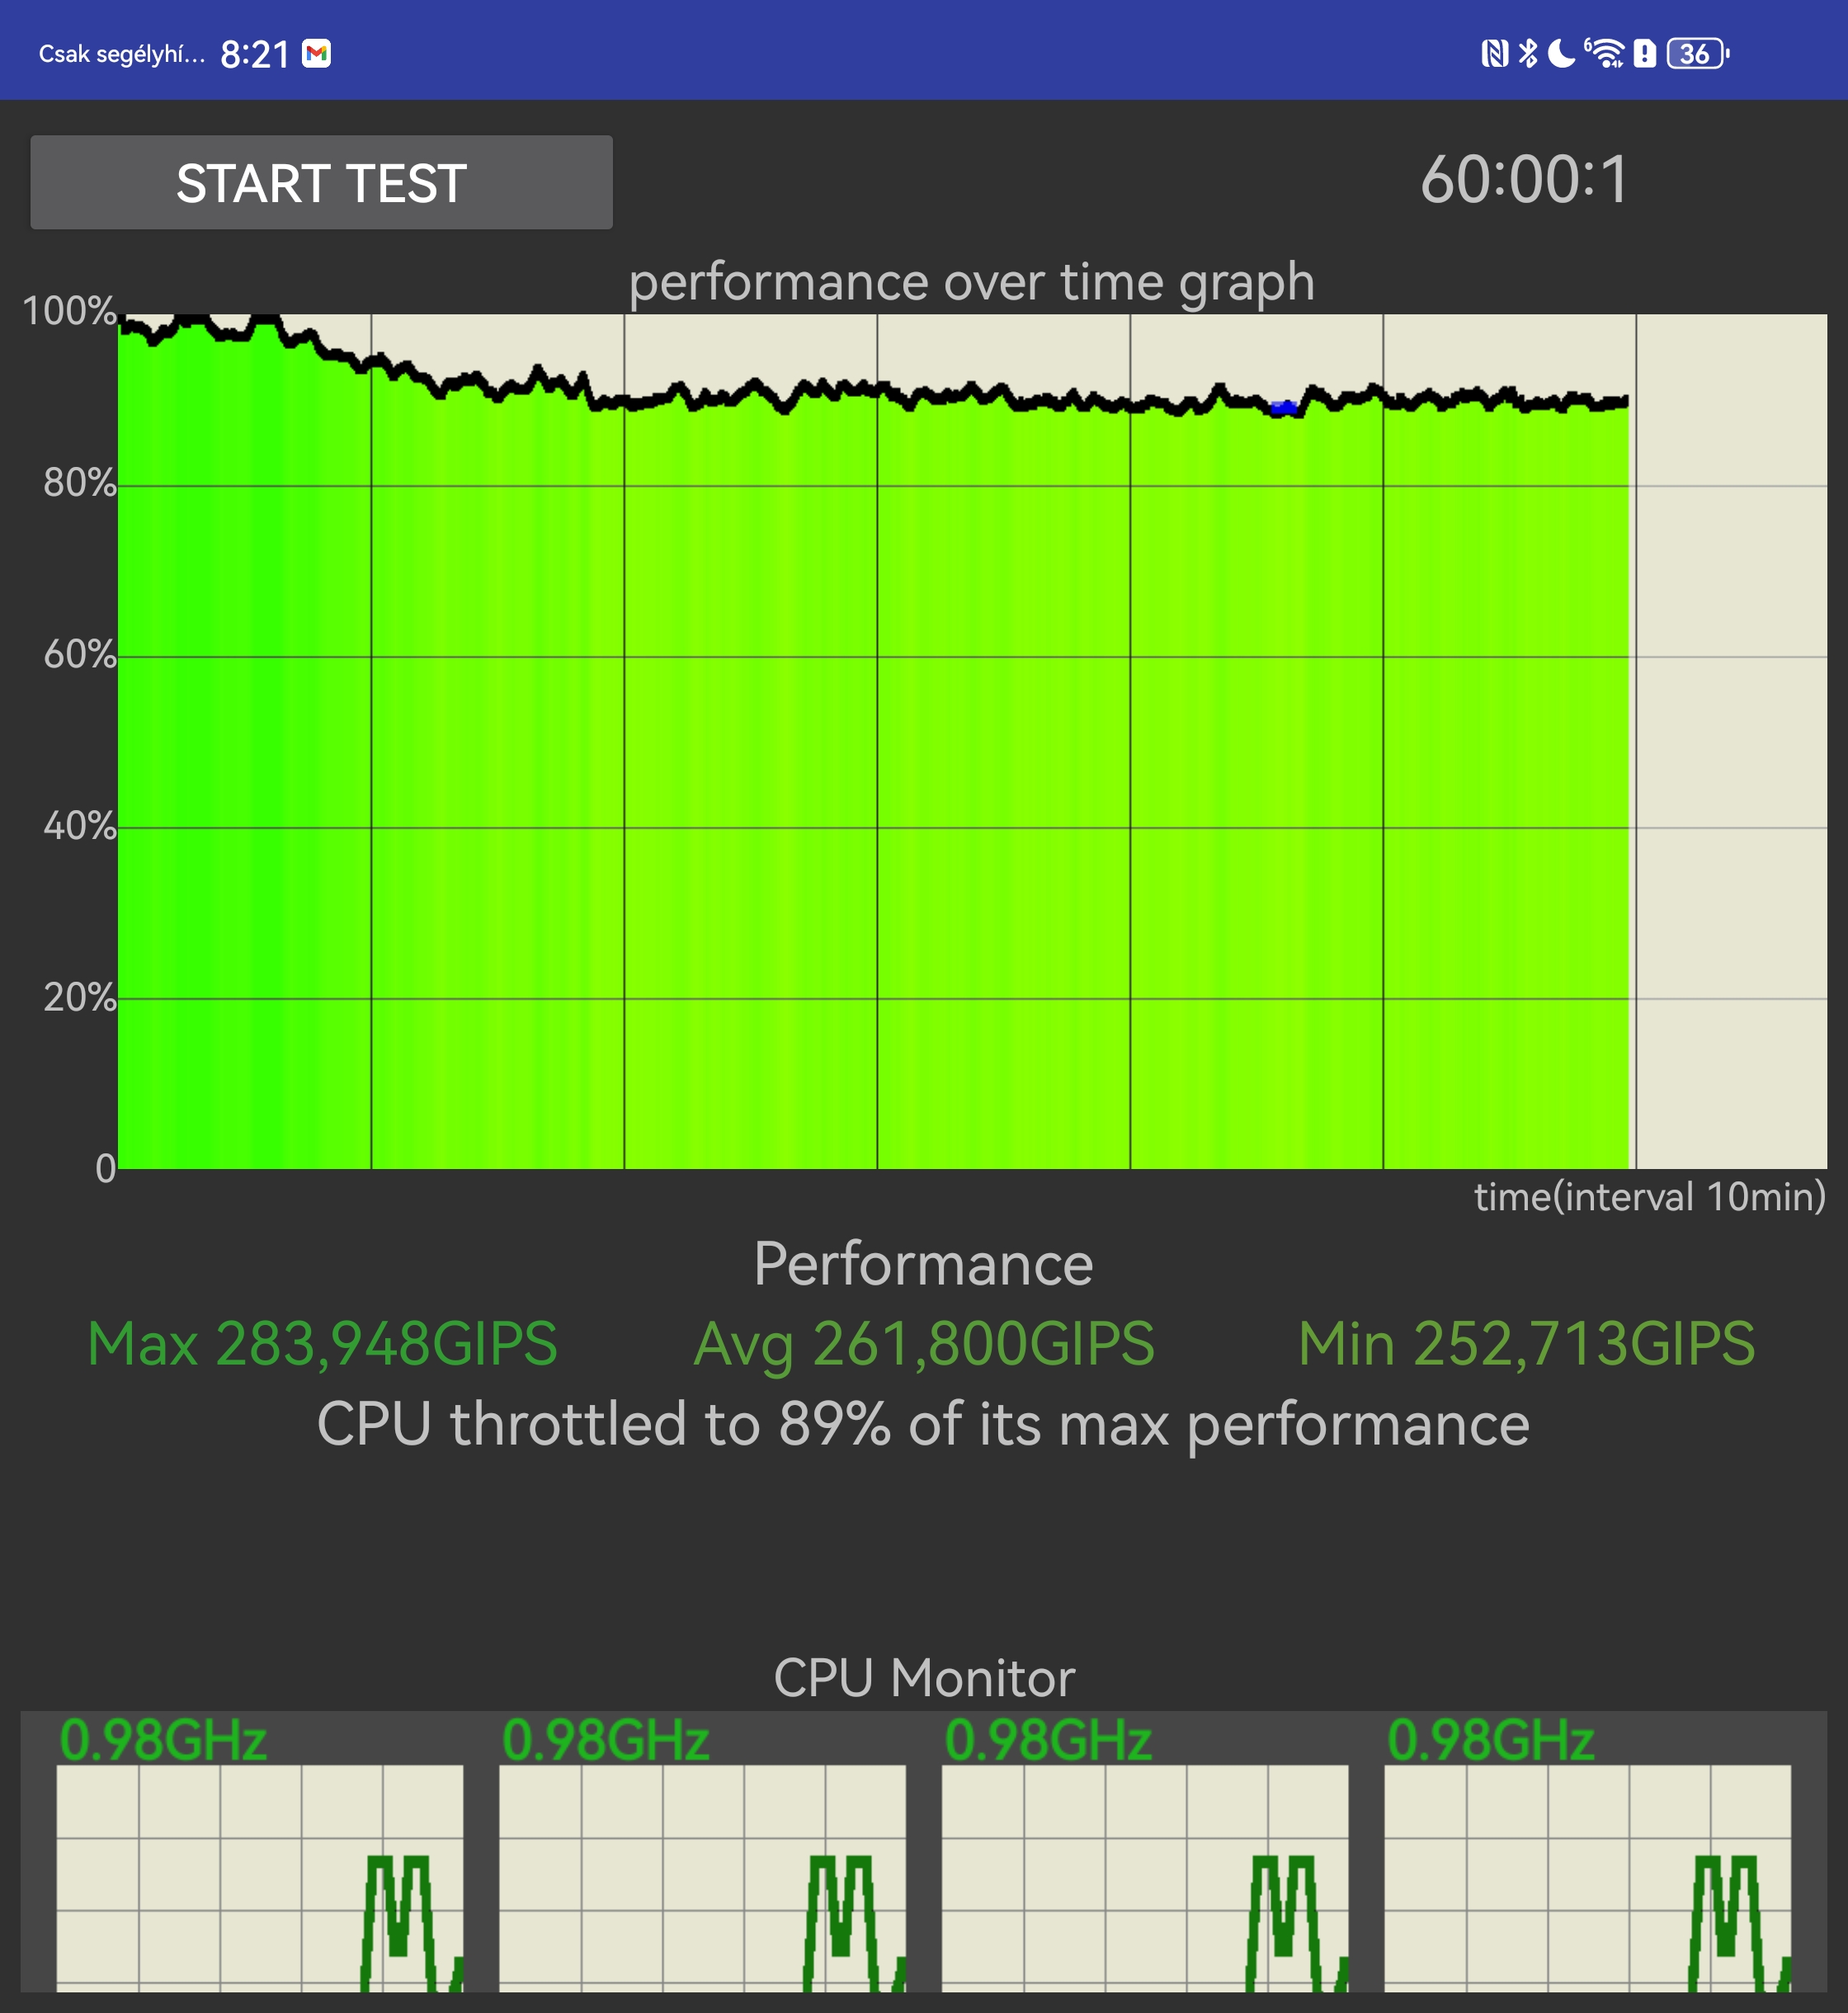Image resolution: width=1848 pixels, height=2013 pixels.
Task: Tap the Max 283,948GIPS value
Action: coord(322,1343)
